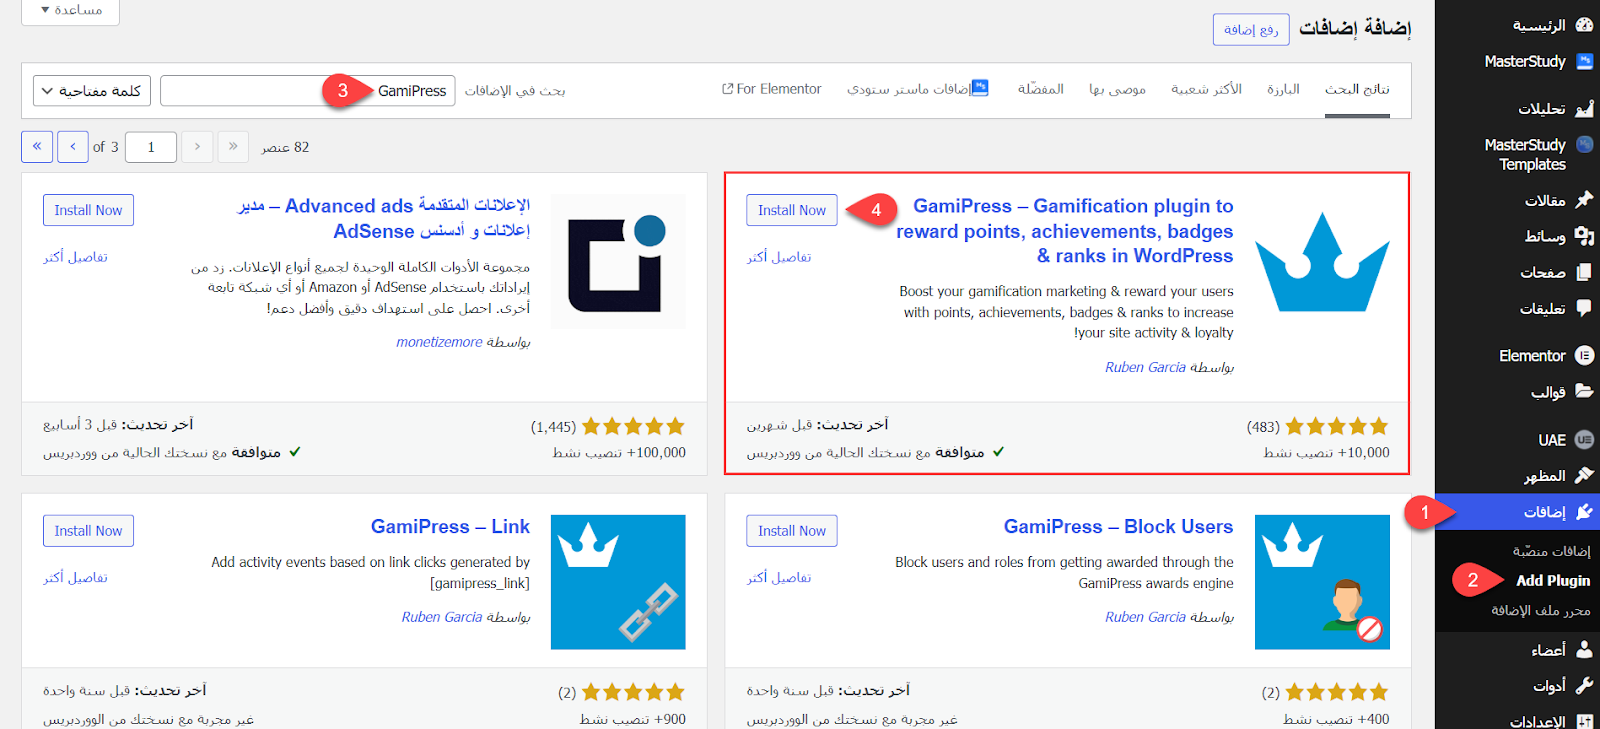Image resolution: width=1600 pixels, height=729 pixels.
Task: Click the GamiPress Gamification star rating
Action: pos(1337,427)
